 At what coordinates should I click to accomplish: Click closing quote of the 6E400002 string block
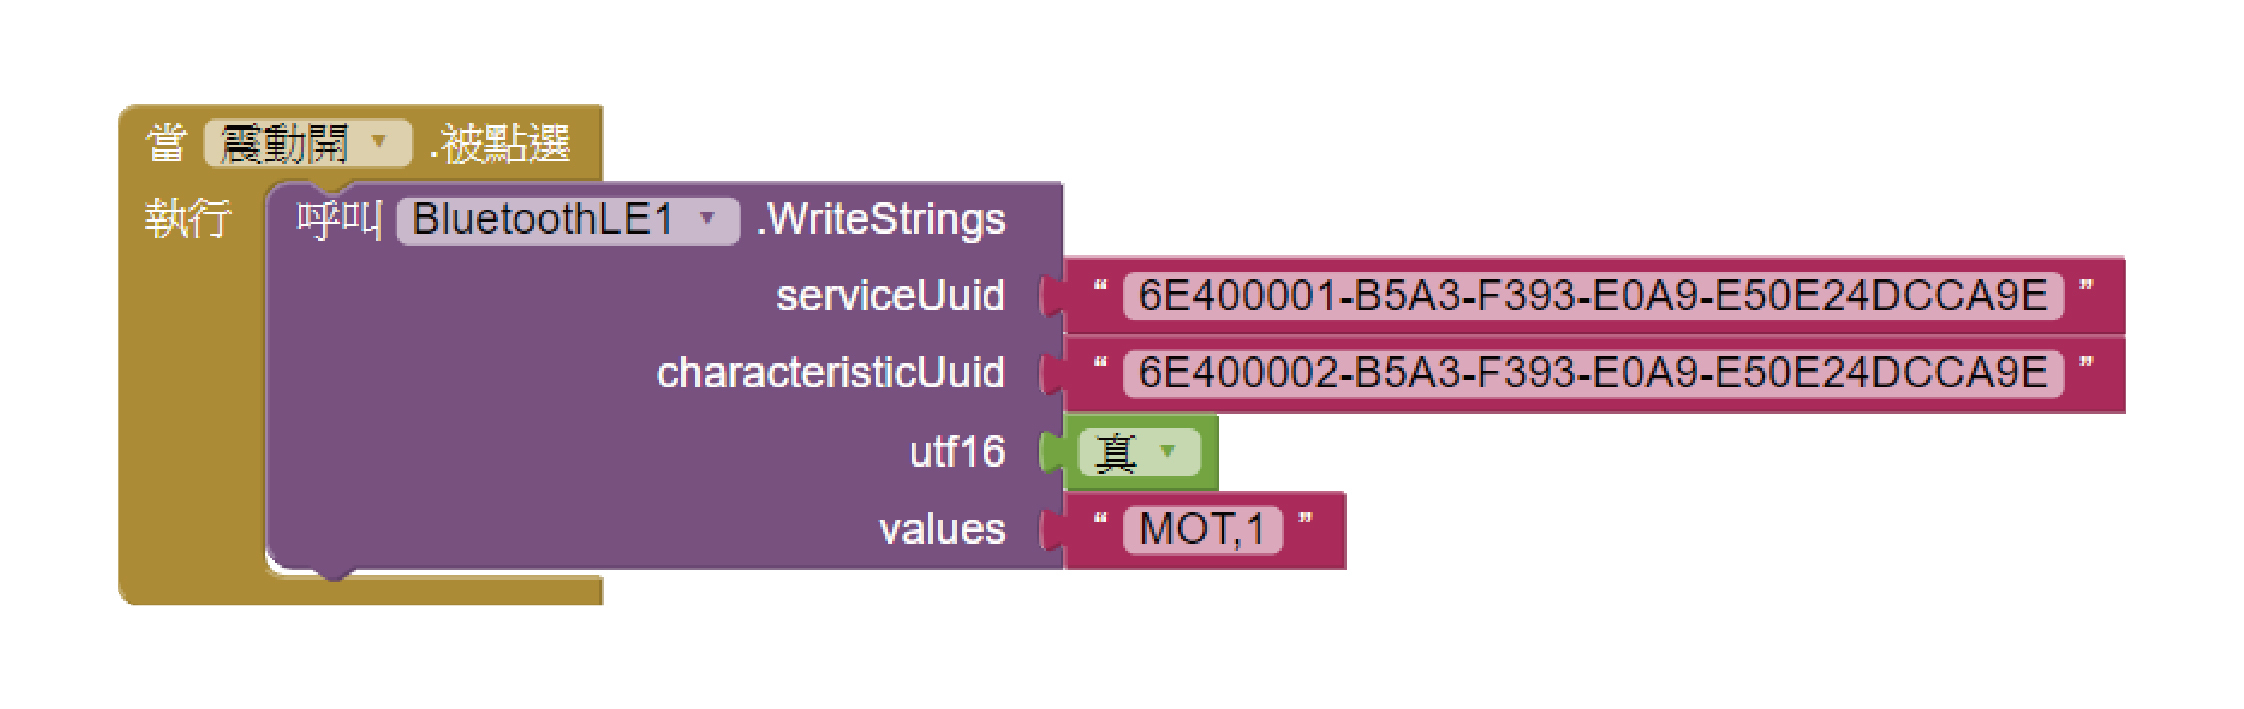click(x=2086, y=364)
